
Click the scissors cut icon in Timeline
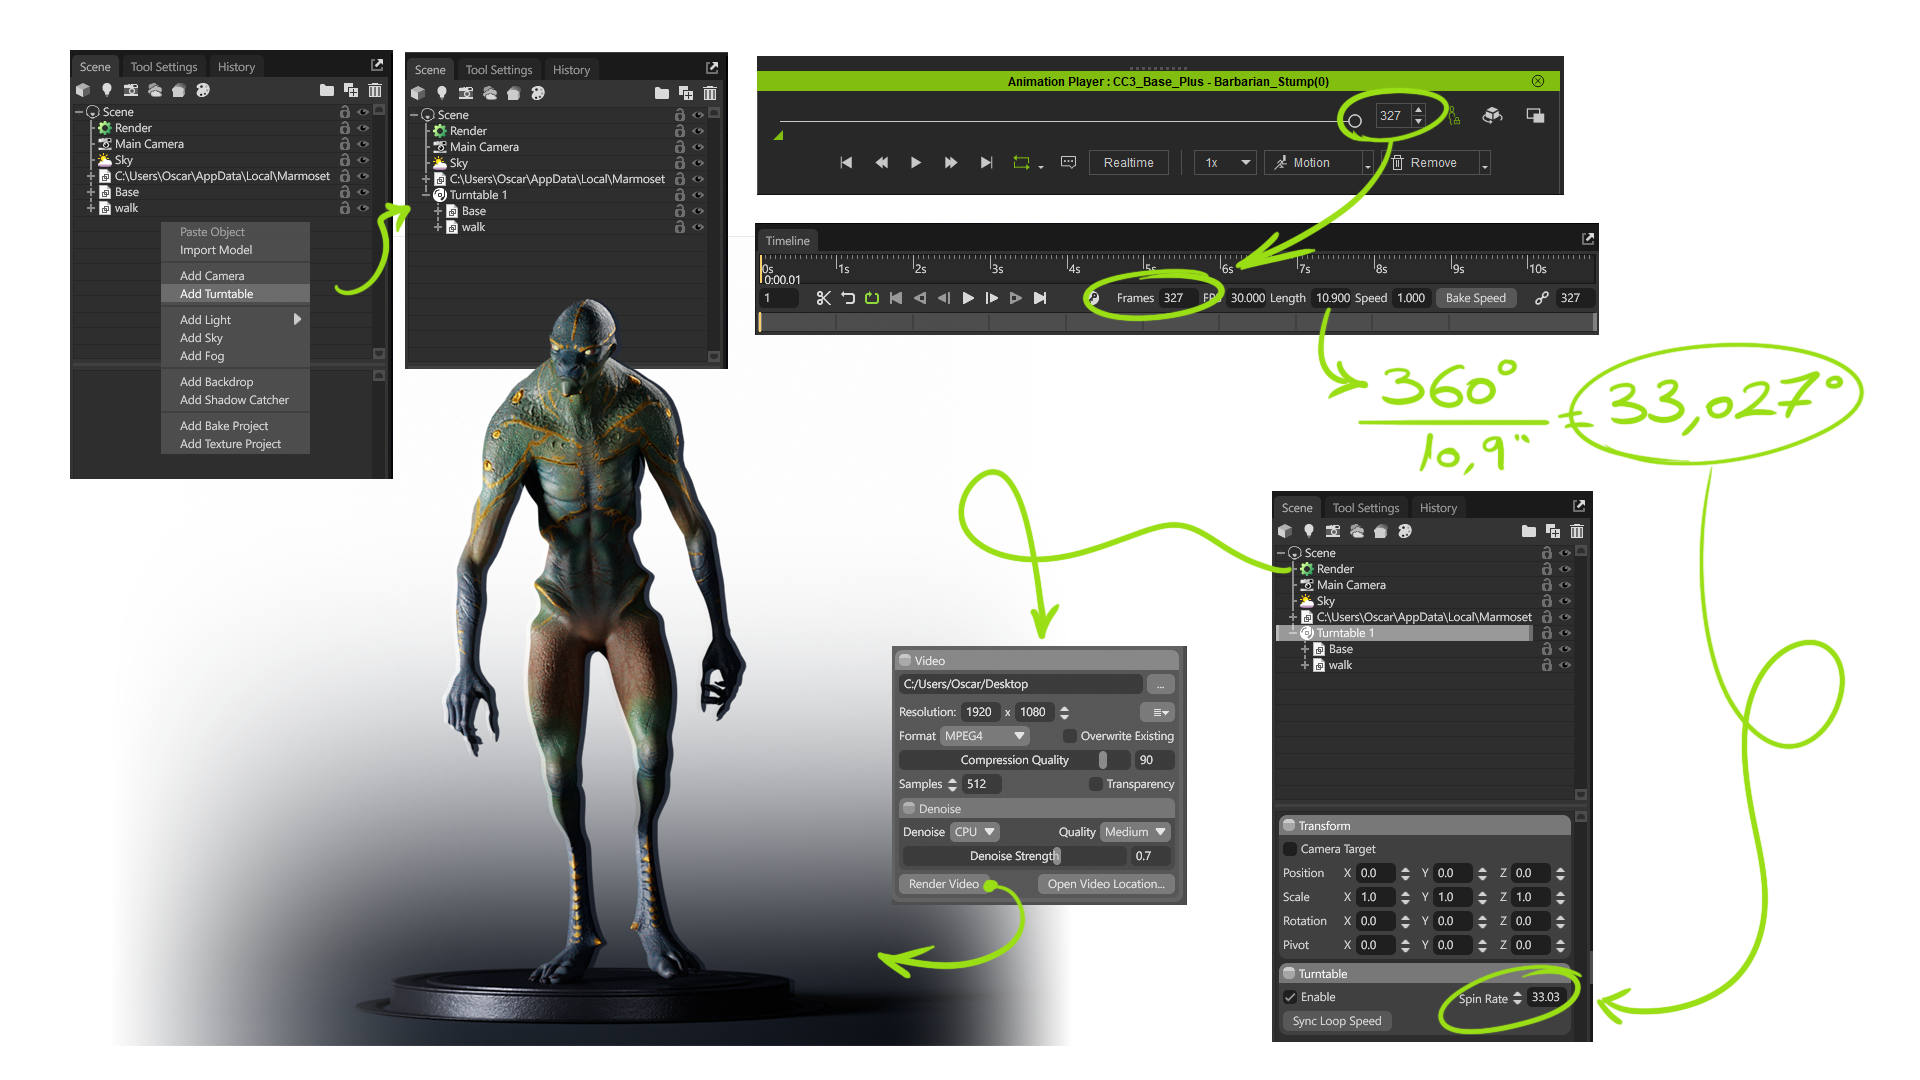(823, 298)
